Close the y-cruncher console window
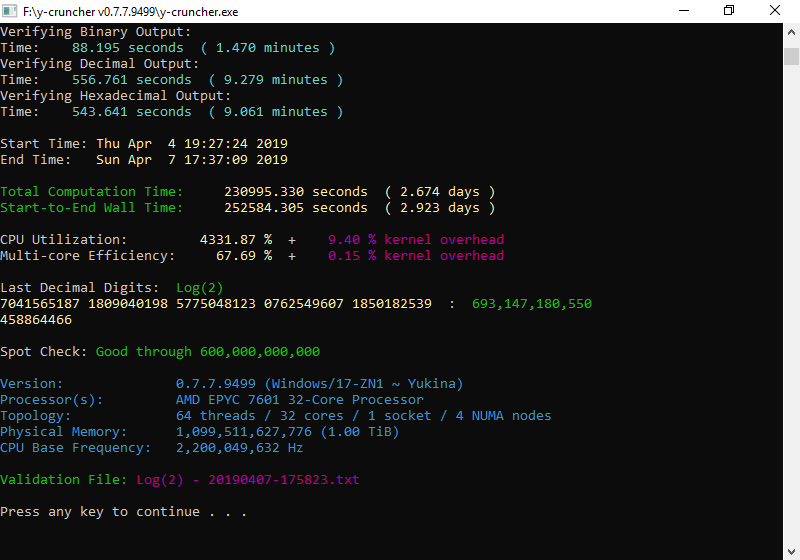The height and width of the screenshot is (560, 800). 774,10
